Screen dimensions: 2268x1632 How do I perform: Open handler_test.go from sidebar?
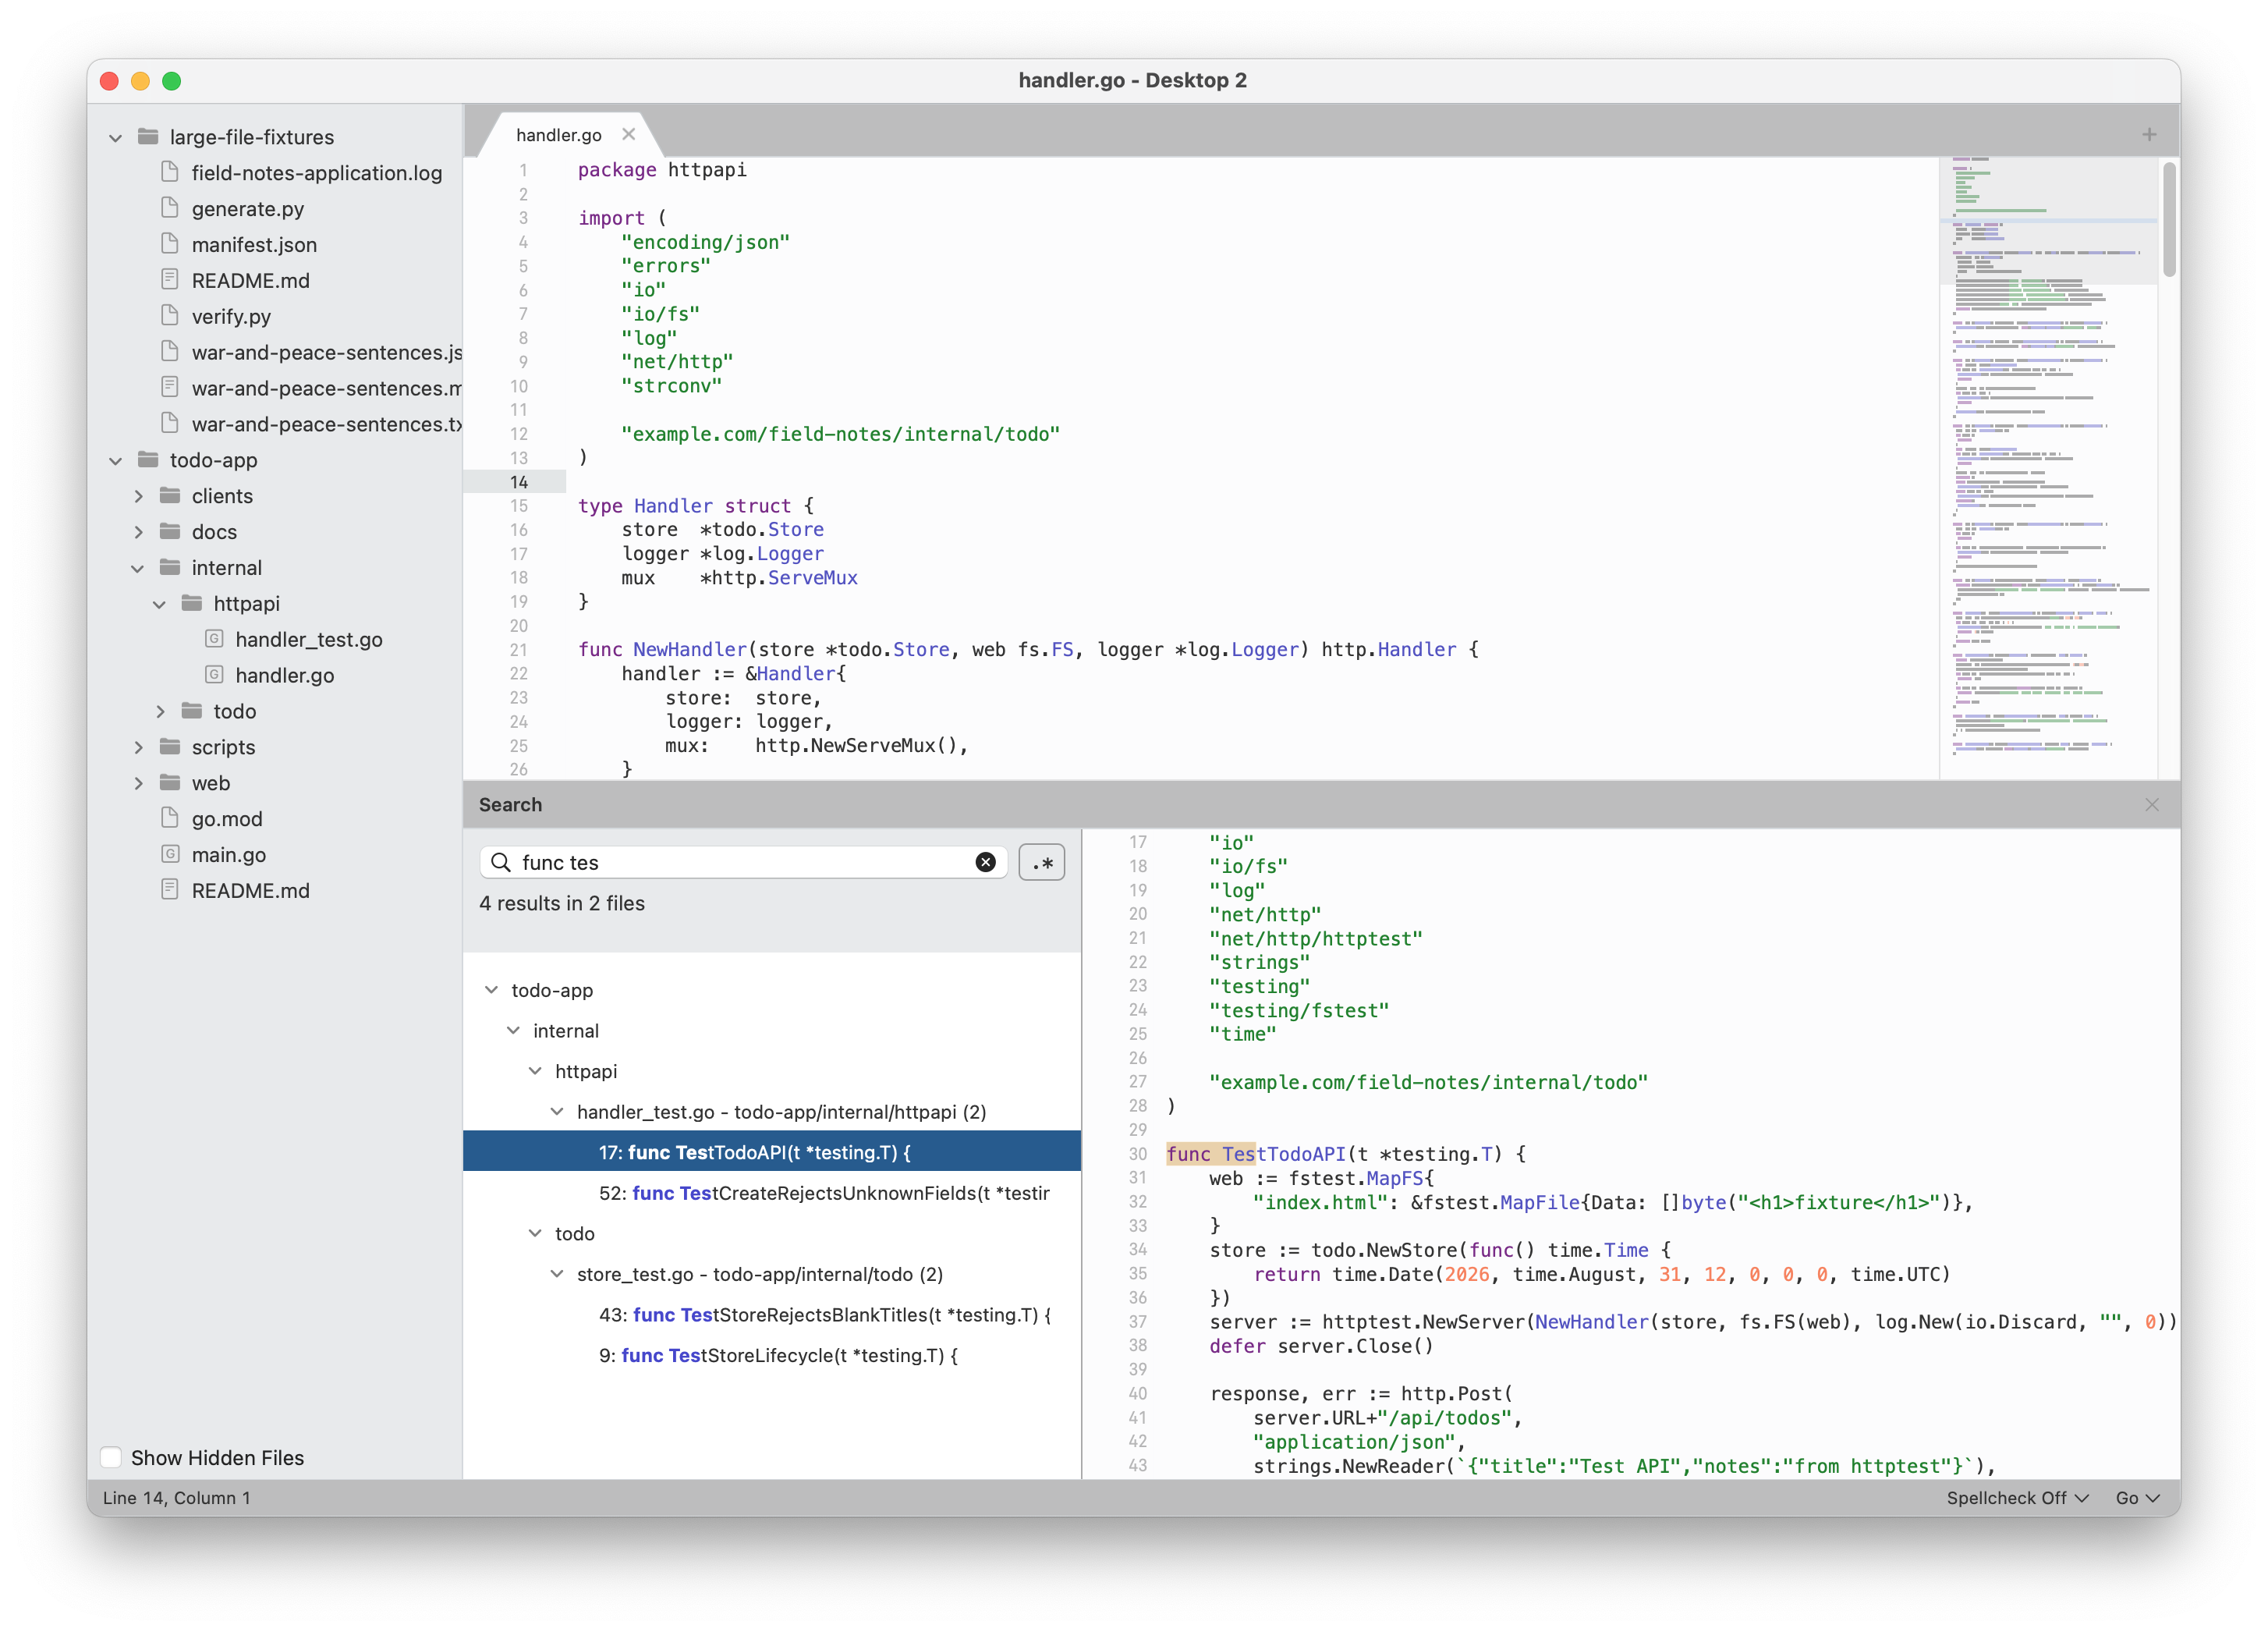(308, 639)
